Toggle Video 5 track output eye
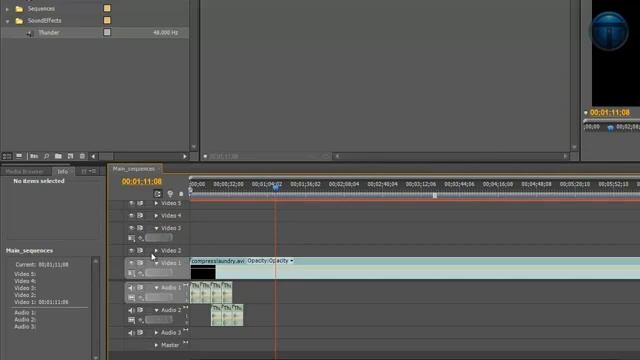This screenshot has height=360, width=640. tap(131, 203)
